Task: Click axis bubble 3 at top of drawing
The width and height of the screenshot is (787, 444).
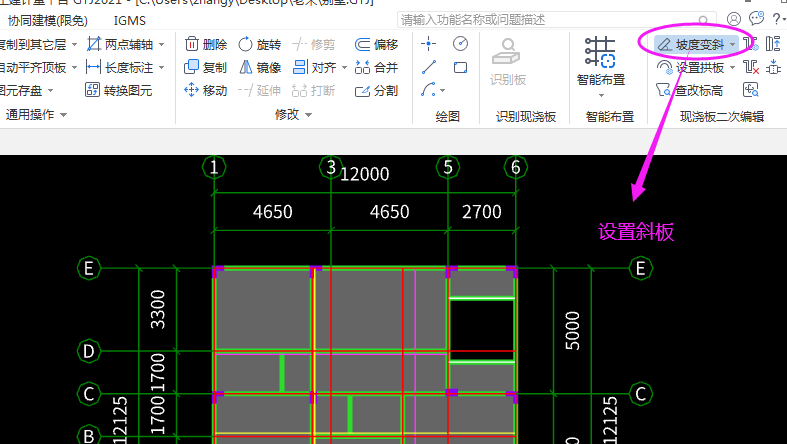Action: 331,167
